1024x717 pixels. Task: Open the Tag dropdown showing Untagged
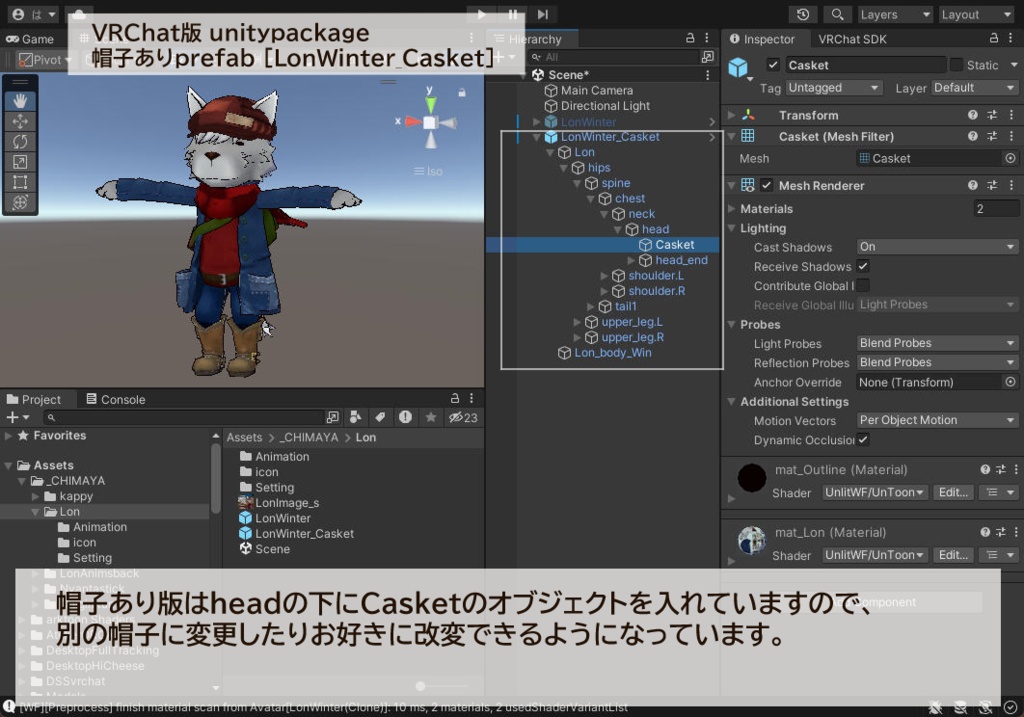tap(834, 88)
